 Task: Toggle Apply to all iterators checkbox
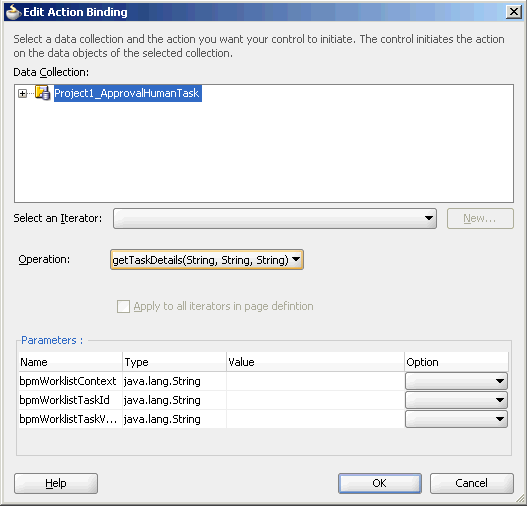[123, 306]
